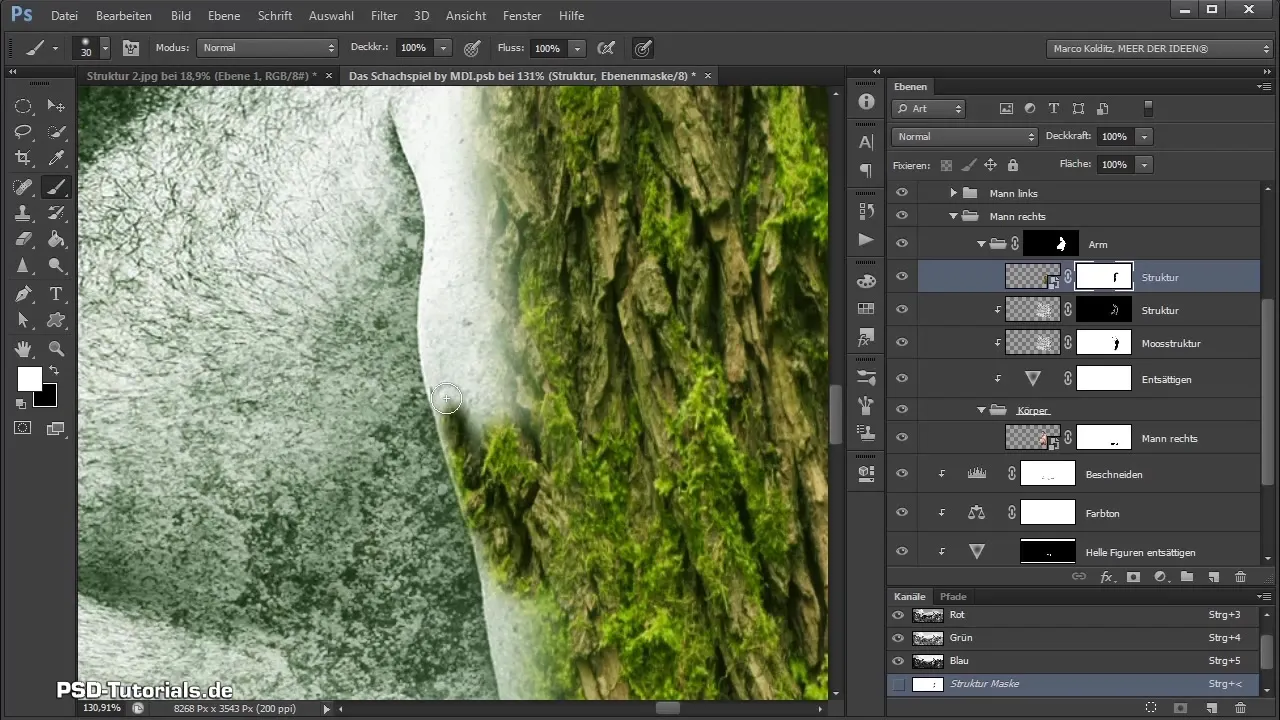This screenshot has height=720, width=1280.
Task: Select the Elliptical Marquee tool
Action: (22, 106)
